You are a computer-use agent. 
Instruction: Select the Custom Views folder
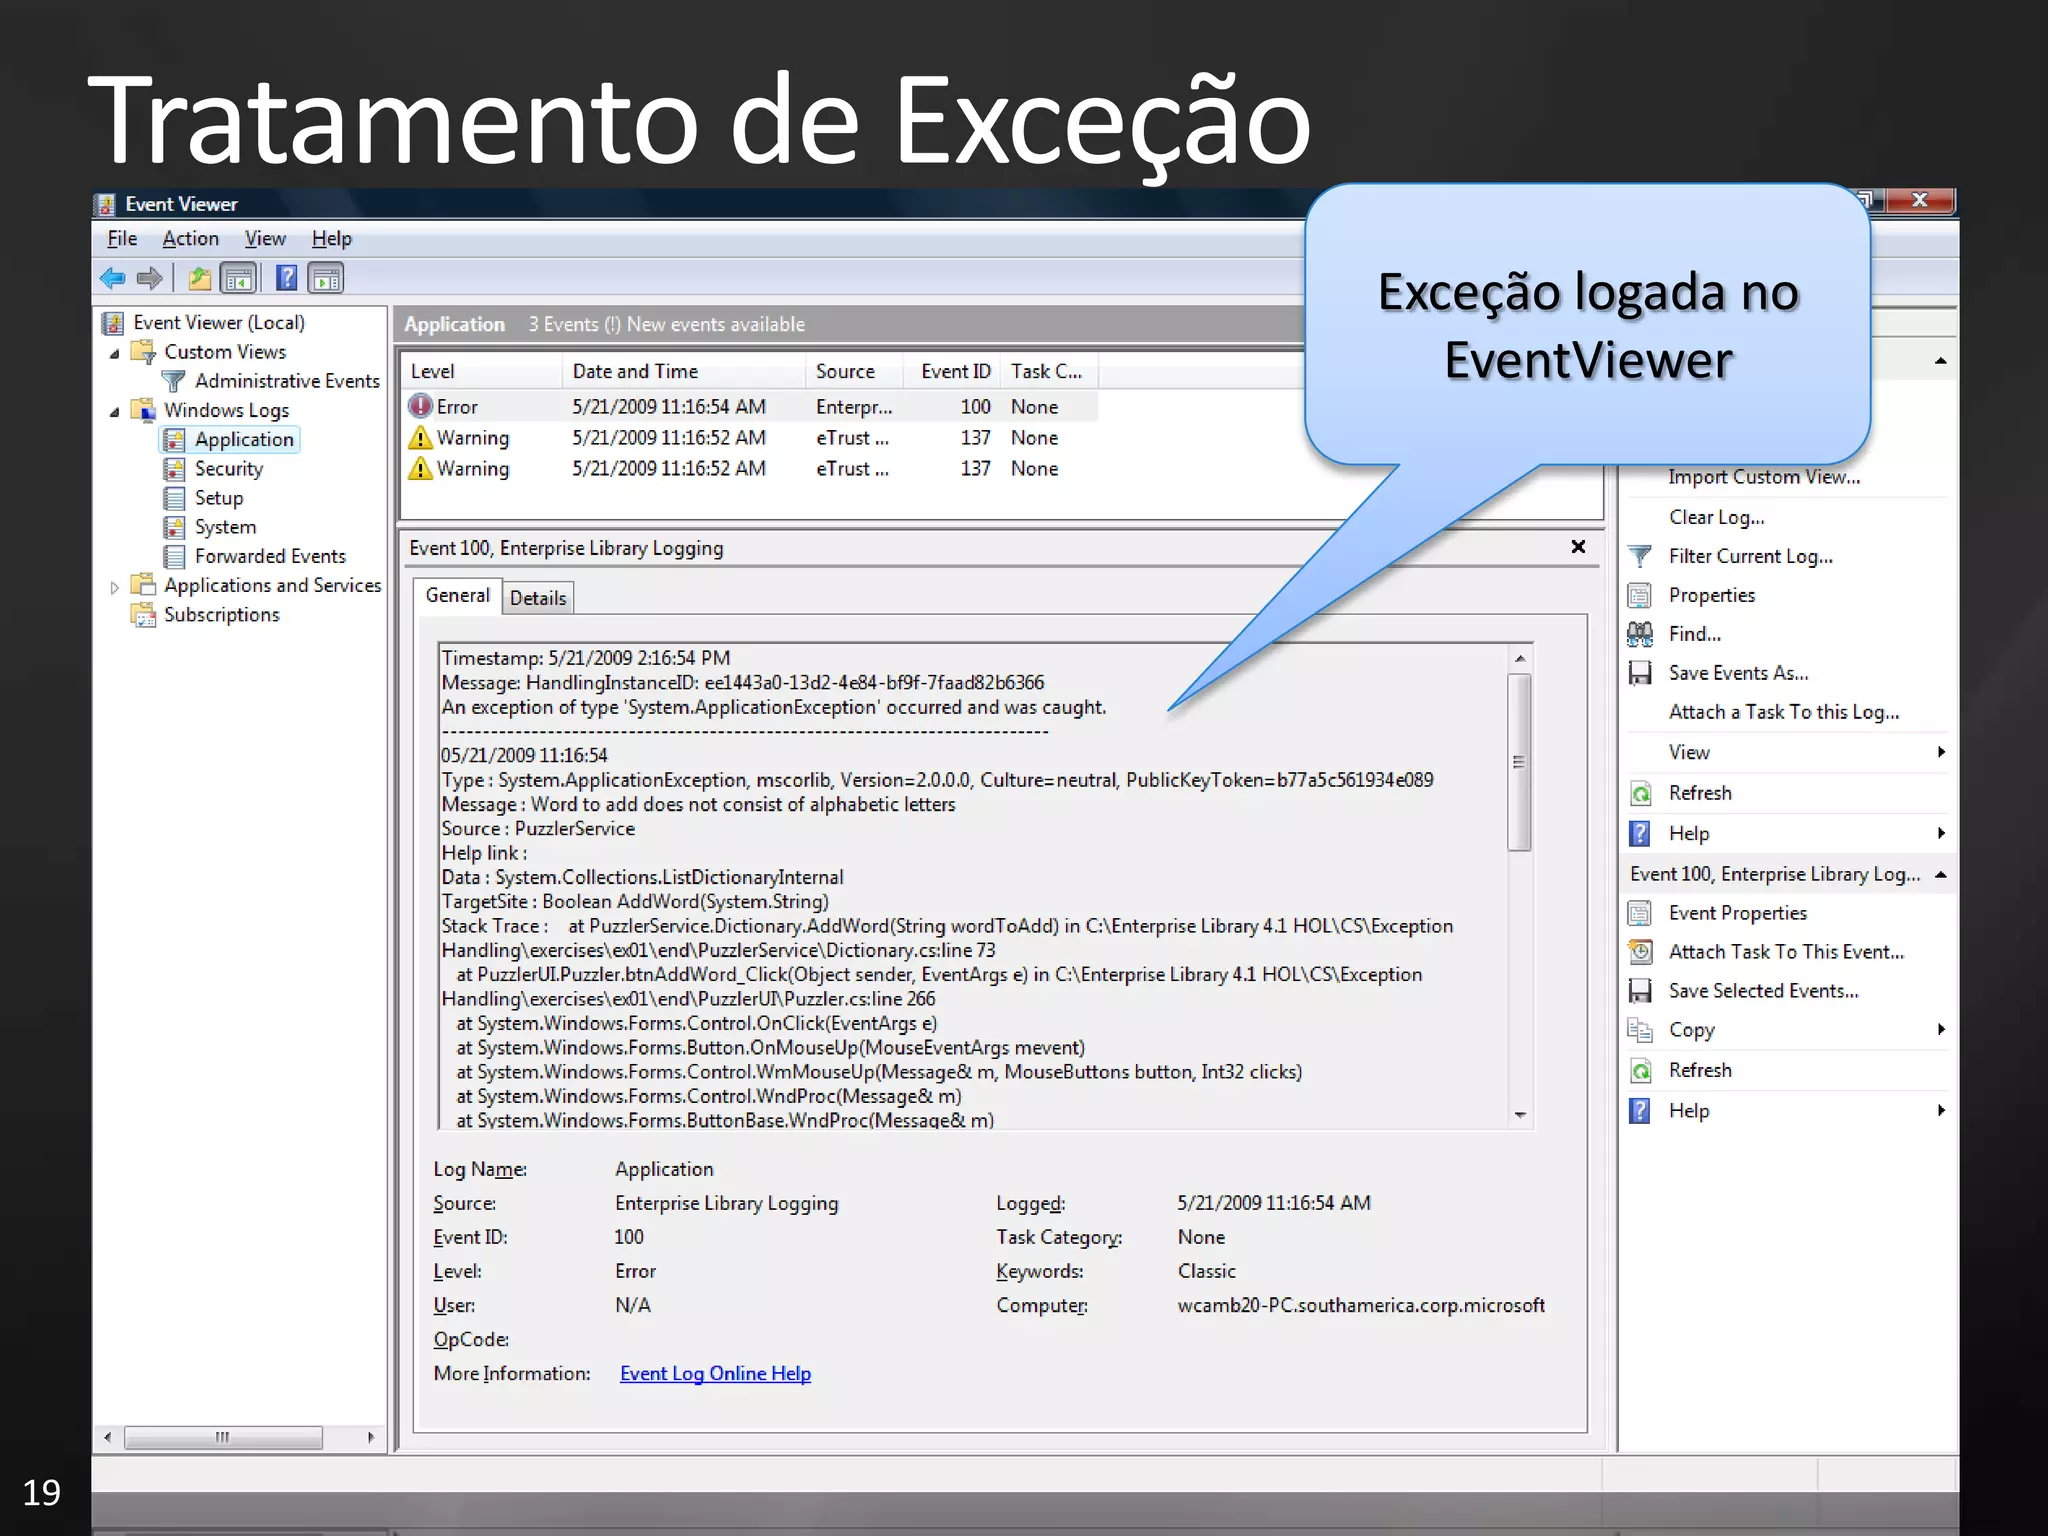pyautogui.click(x=225, y=352)
